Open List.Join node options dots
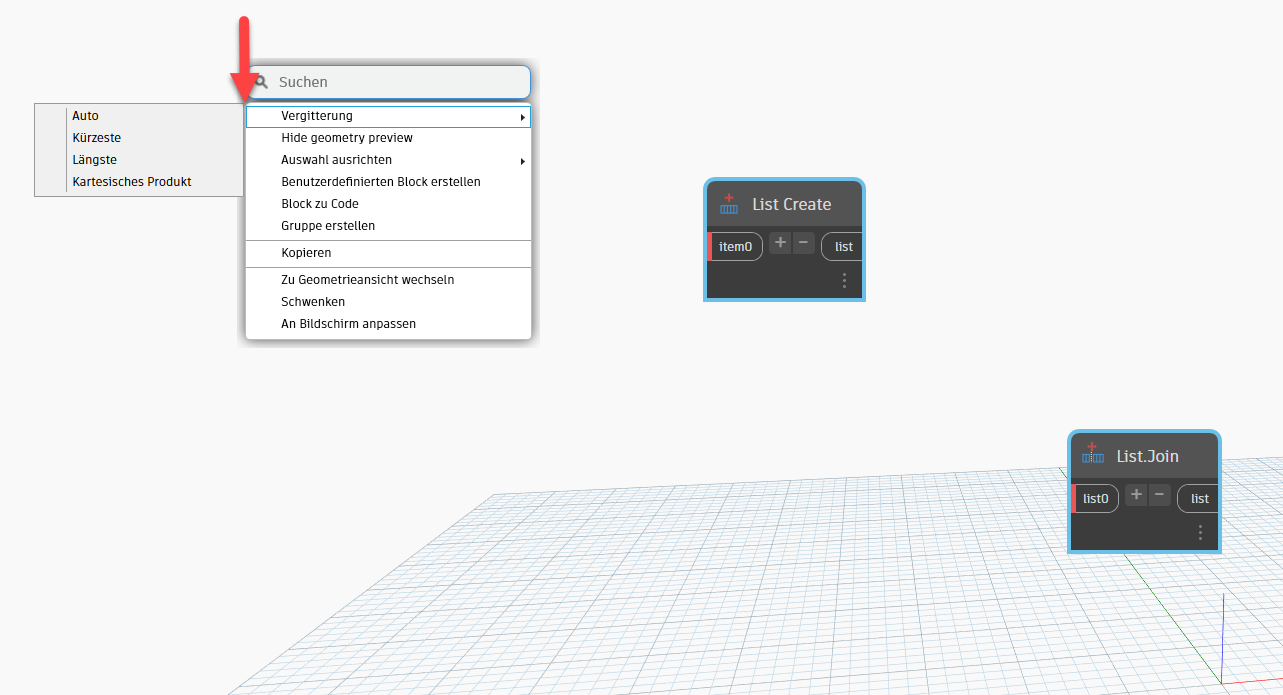1283x695 pixels. 1200,533
